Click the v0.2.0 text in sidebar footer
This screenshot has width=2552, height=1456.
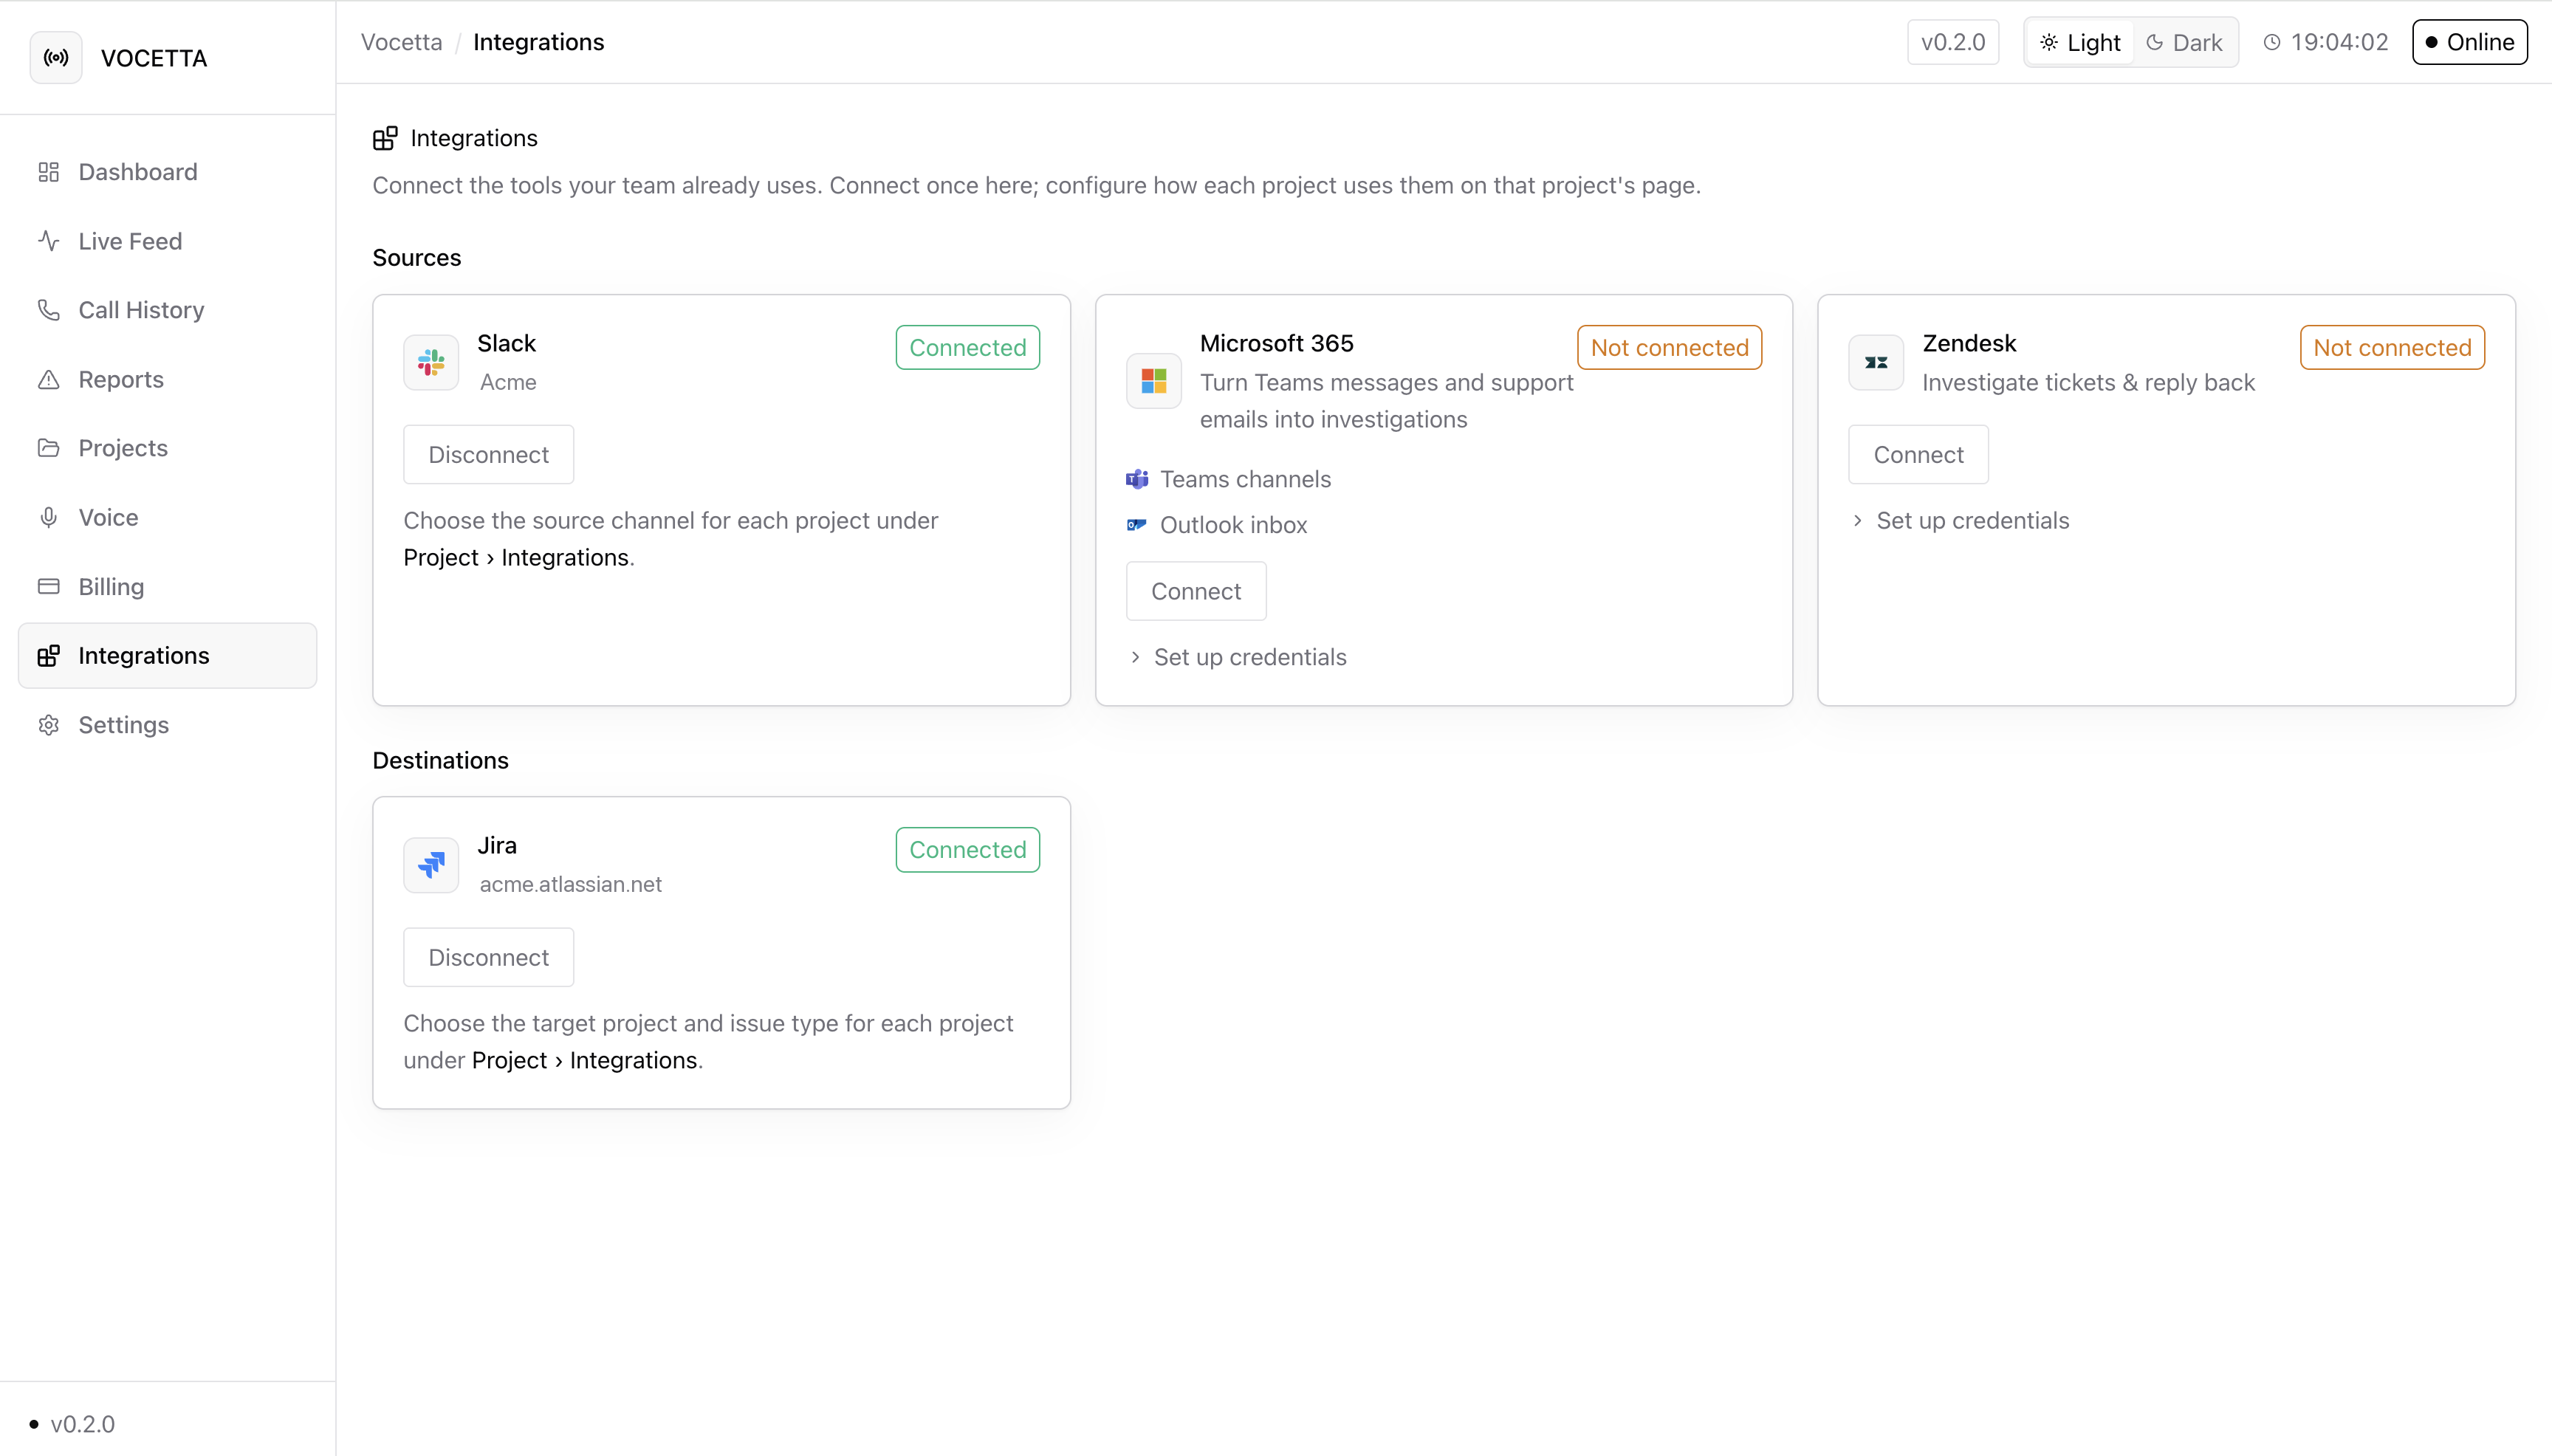coord(82,1424)
